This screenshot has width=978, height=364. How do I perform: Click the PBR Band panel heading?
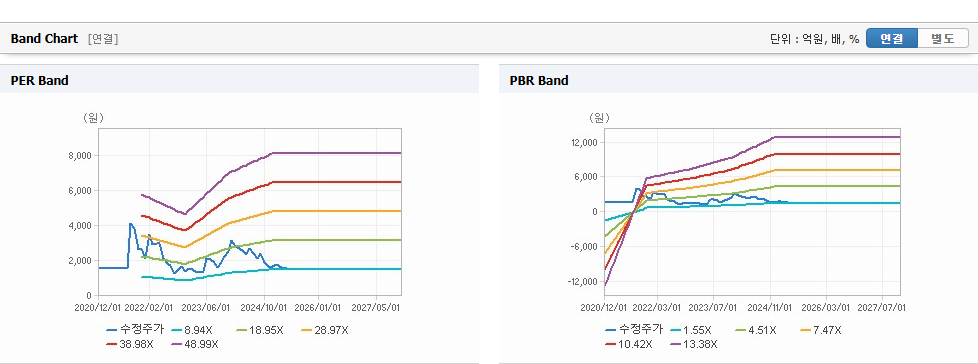click(x=539, y=80)
